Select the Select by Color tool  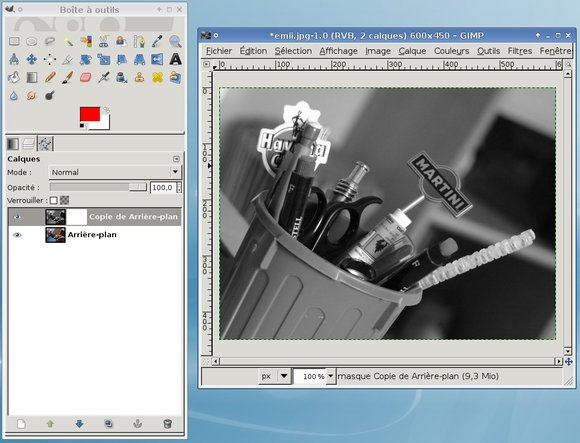(x=86, y=41)
